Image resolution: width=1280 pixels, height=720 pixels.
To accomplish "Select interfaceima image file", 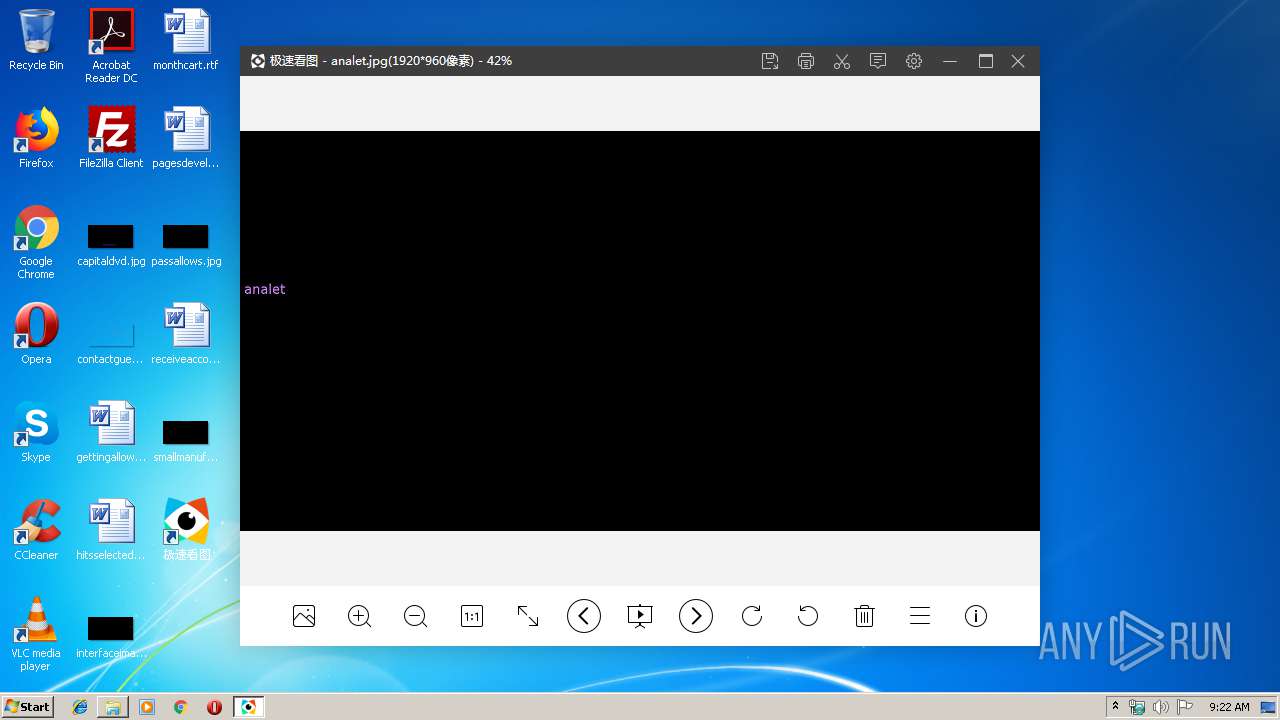I will point(111,638).
